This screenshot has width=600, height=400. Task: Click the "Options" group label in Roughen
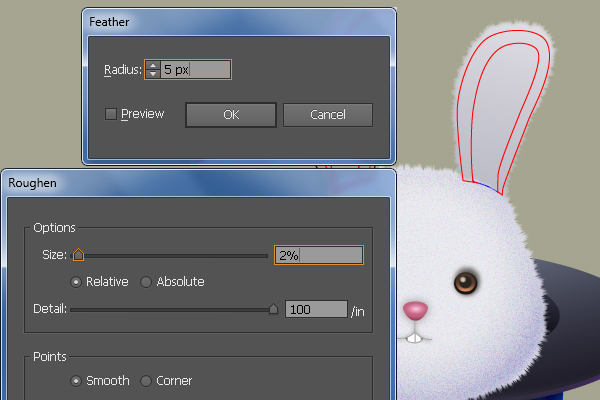pos(54,228)
